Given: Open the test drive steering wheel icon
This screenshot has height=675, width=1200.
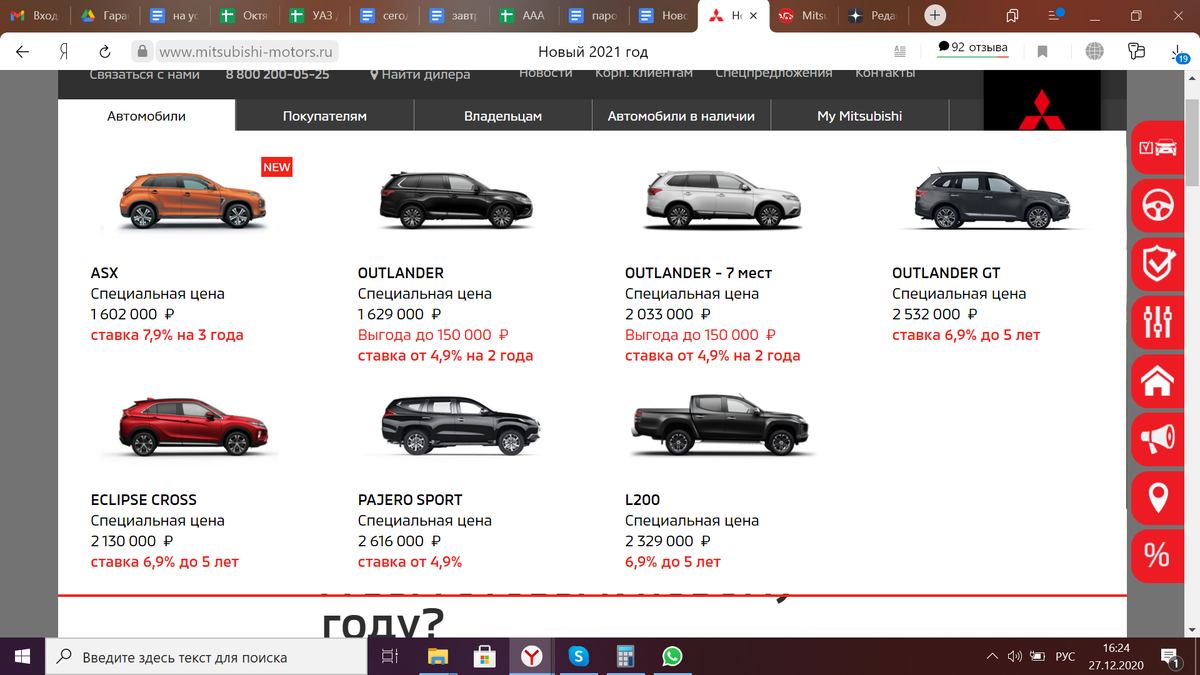Looking at the screenshot, I should point(1157,207).
